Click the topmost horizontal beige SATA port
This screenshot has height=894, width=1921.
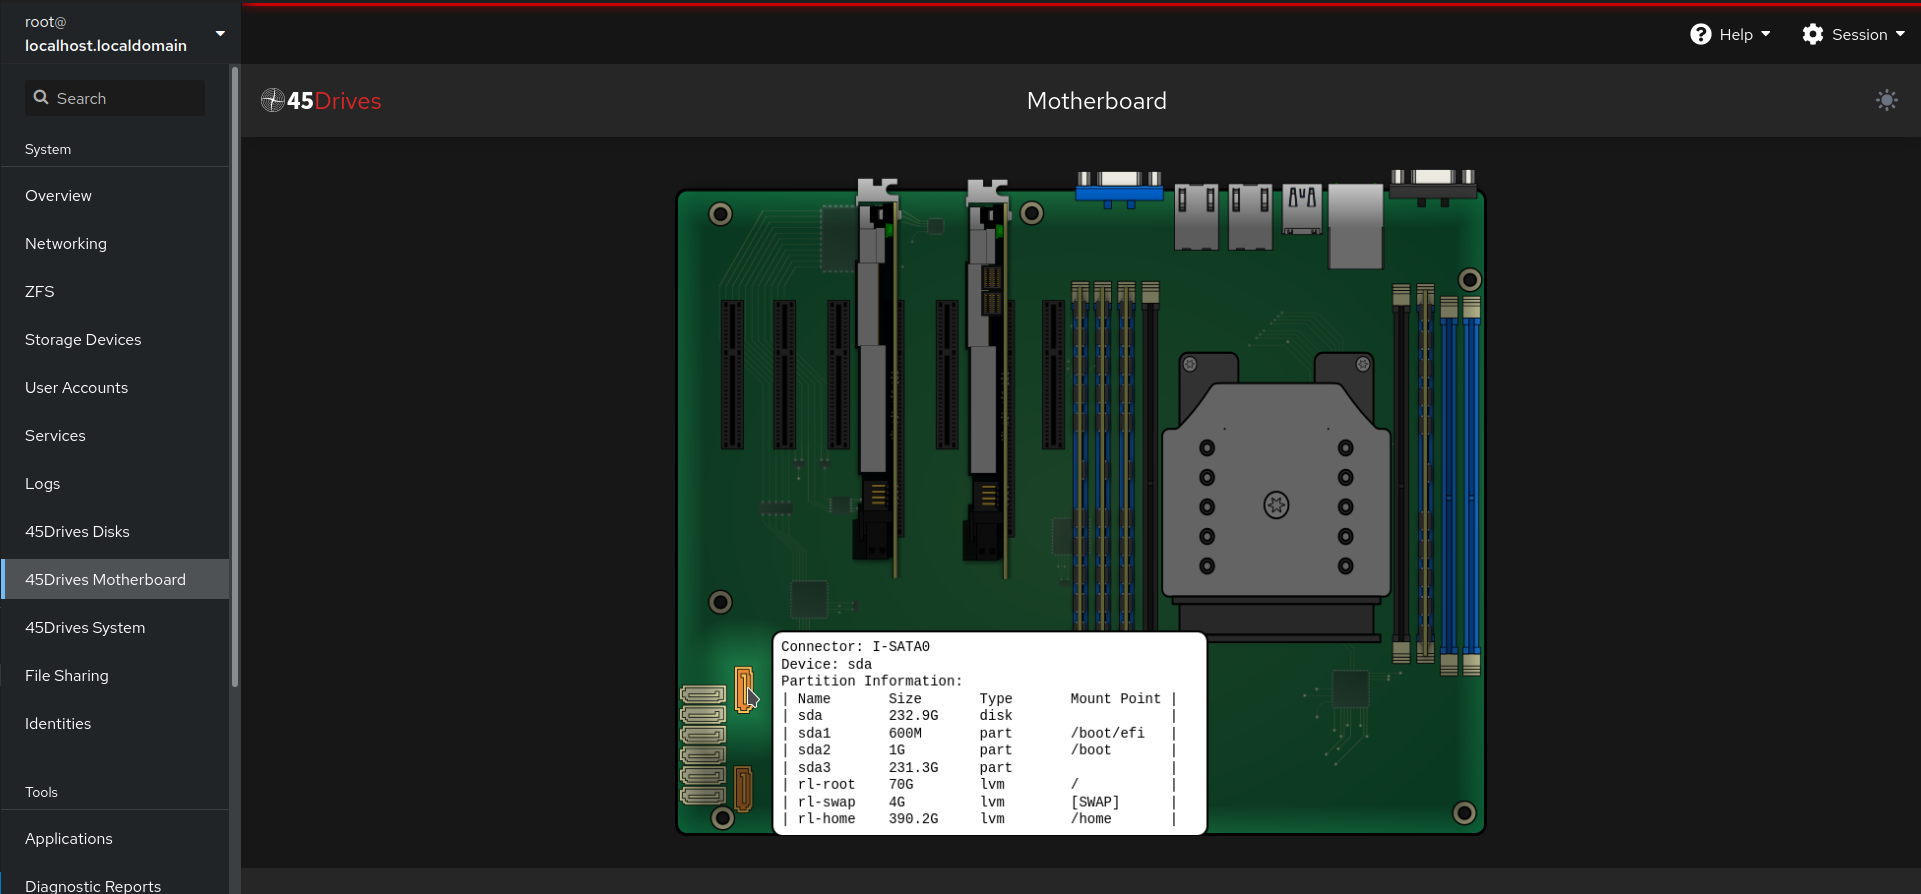point(703,694)
